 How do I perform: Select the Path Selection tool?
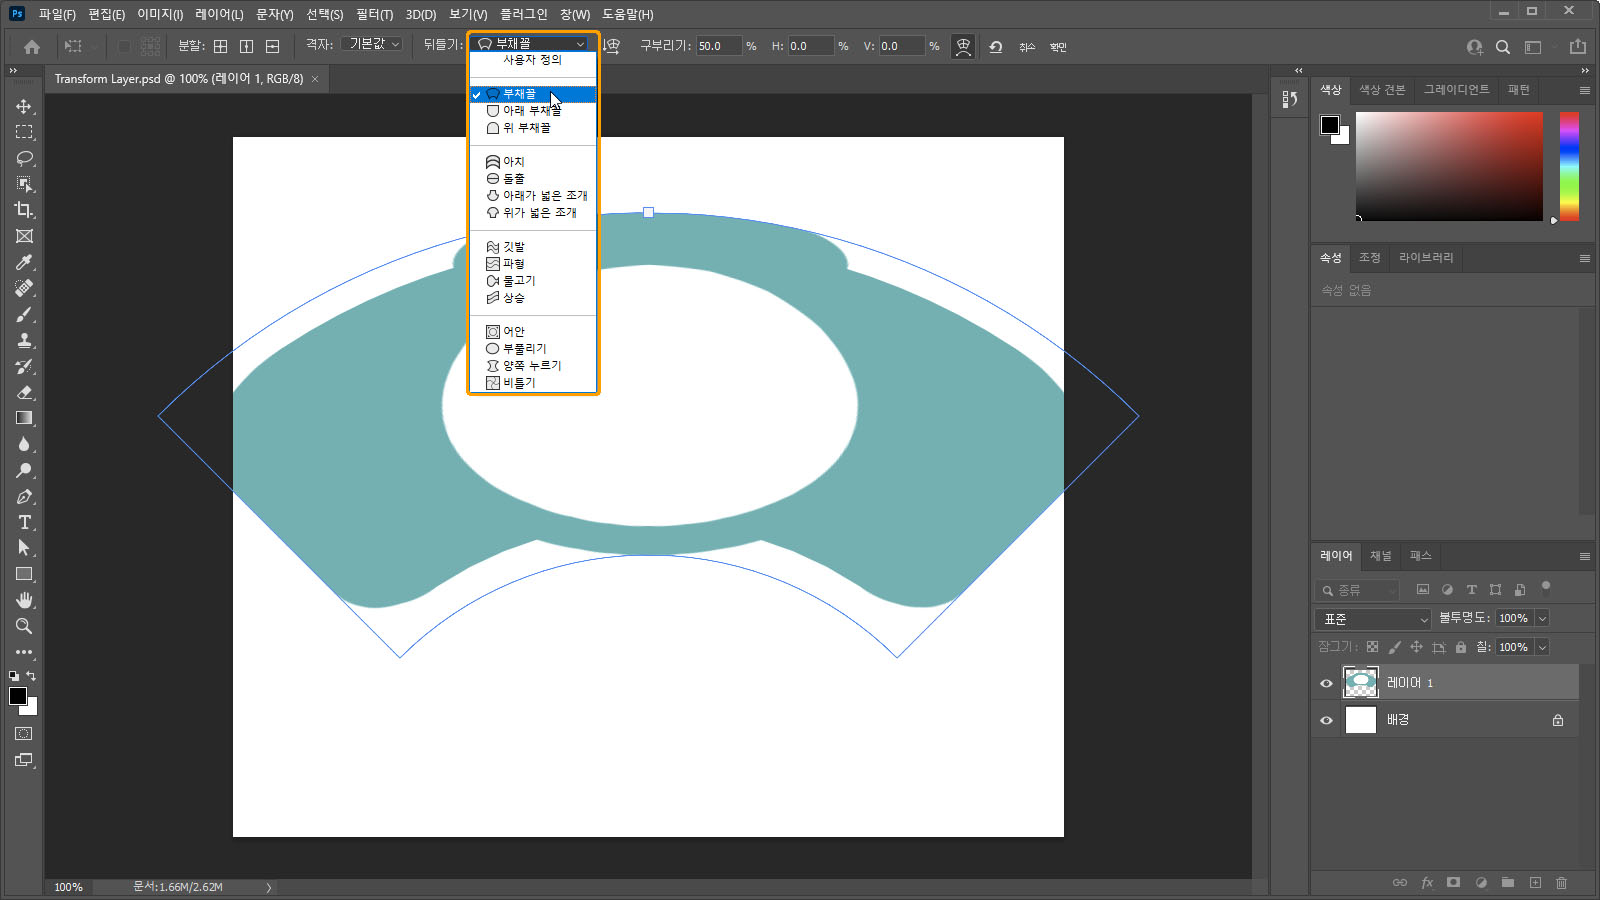[x=24, y=548]
